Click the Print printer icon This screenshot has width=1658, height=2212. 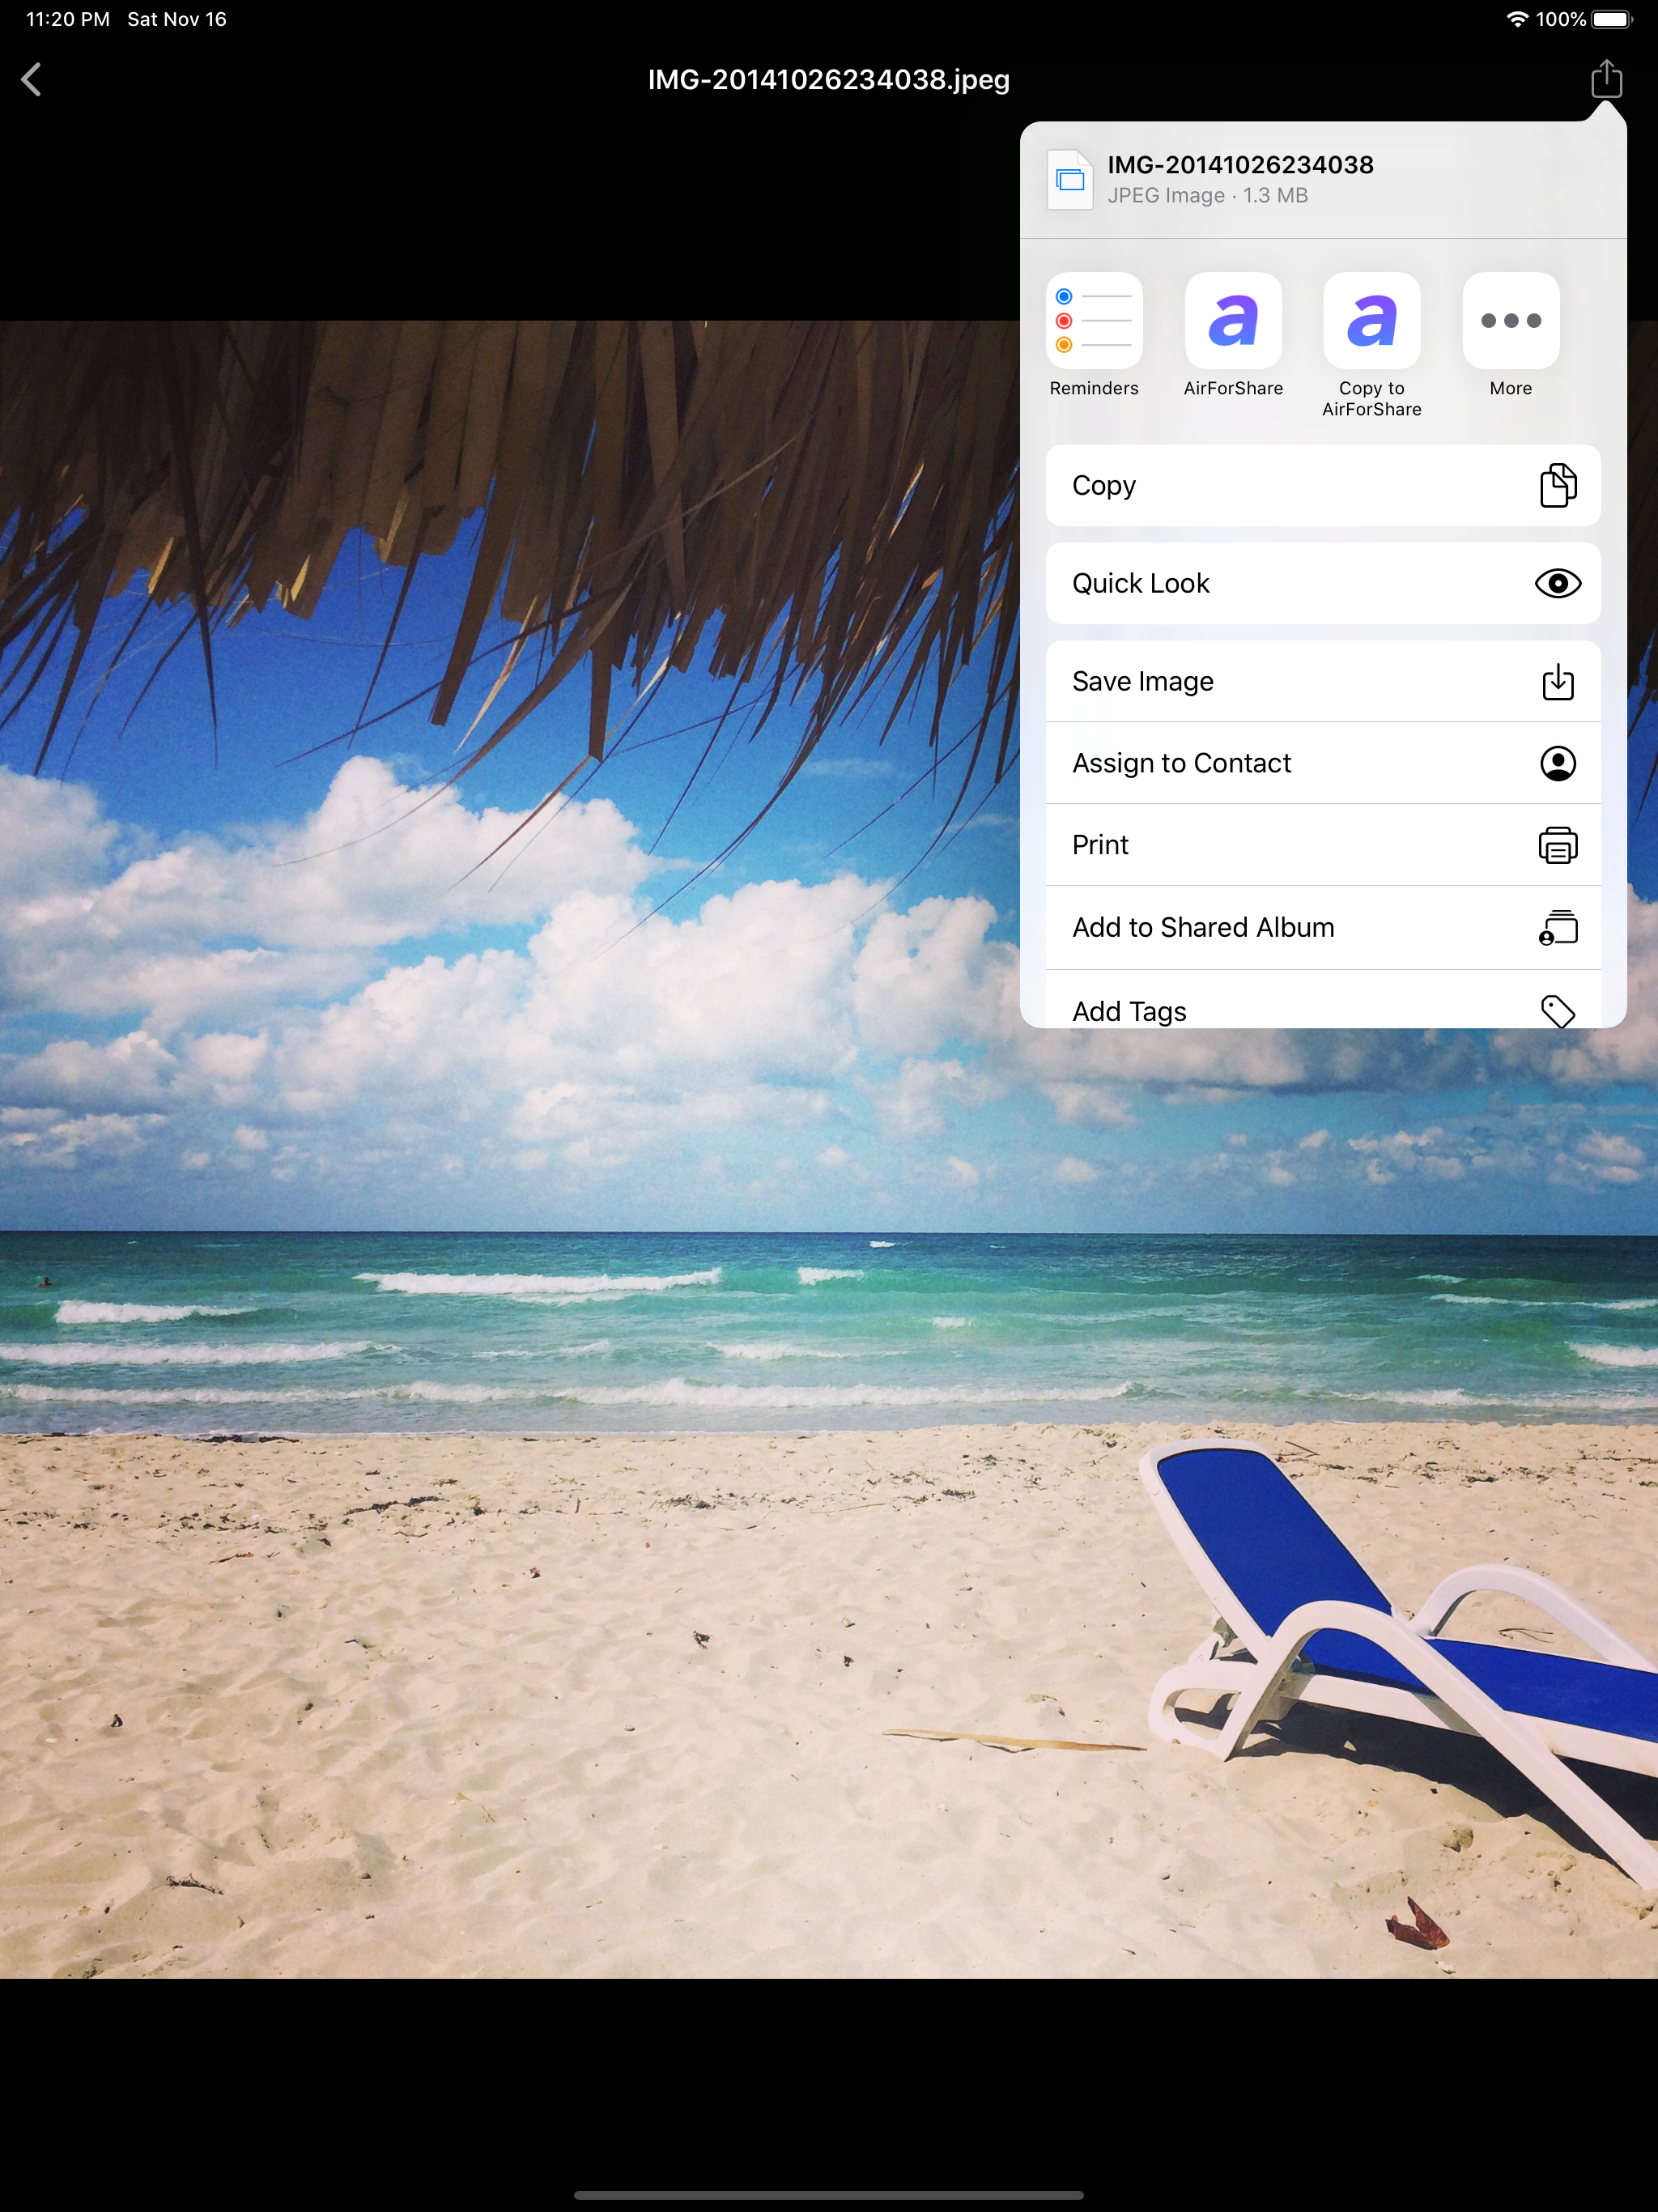(1558, 845)
